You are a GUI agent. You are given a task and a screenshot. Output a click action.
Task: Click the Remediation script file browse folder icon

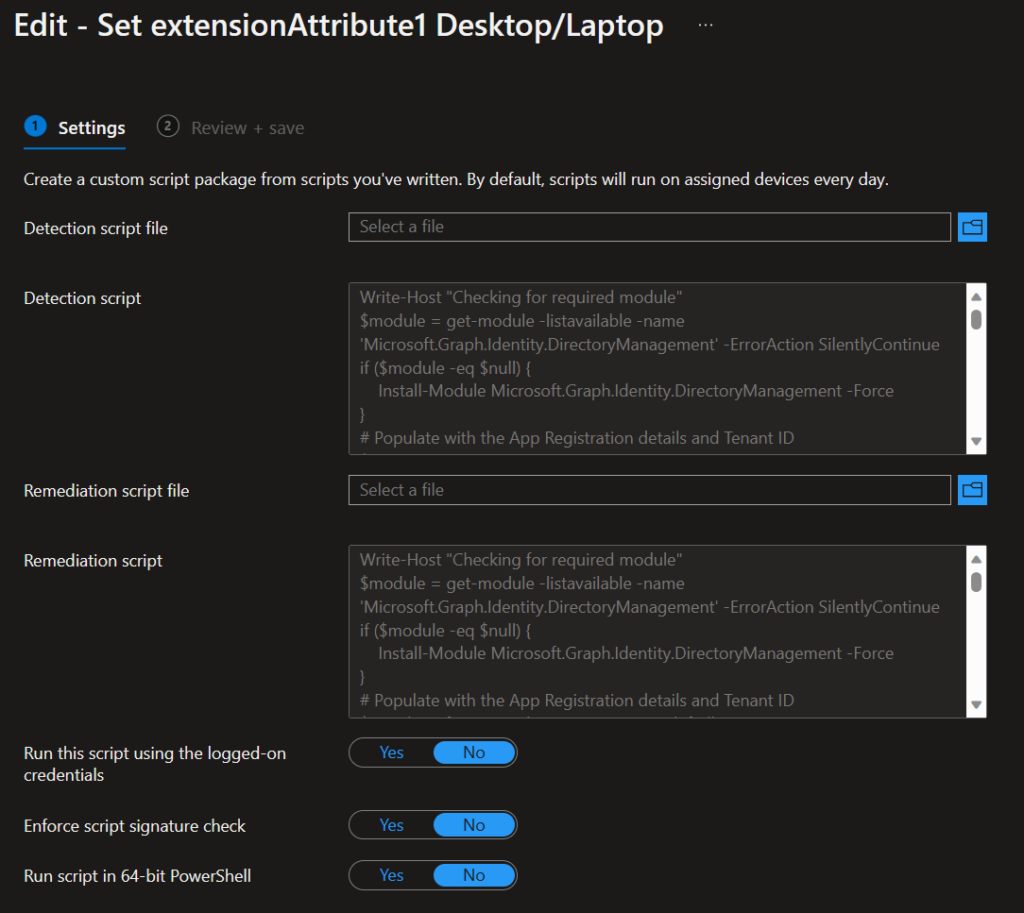pos(972,490)
